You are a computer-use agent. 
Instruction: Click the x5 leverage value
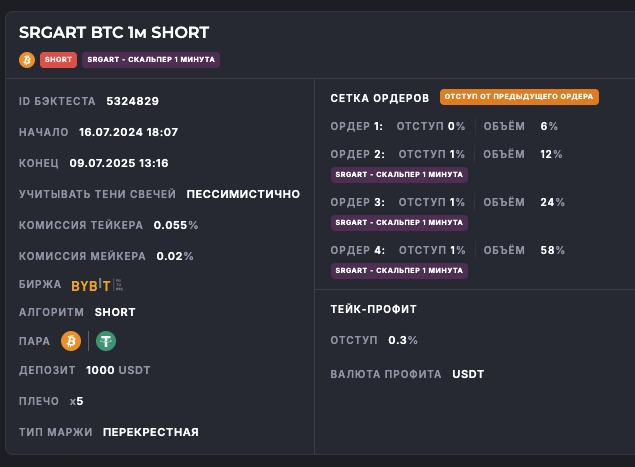[x=77, y=401]
